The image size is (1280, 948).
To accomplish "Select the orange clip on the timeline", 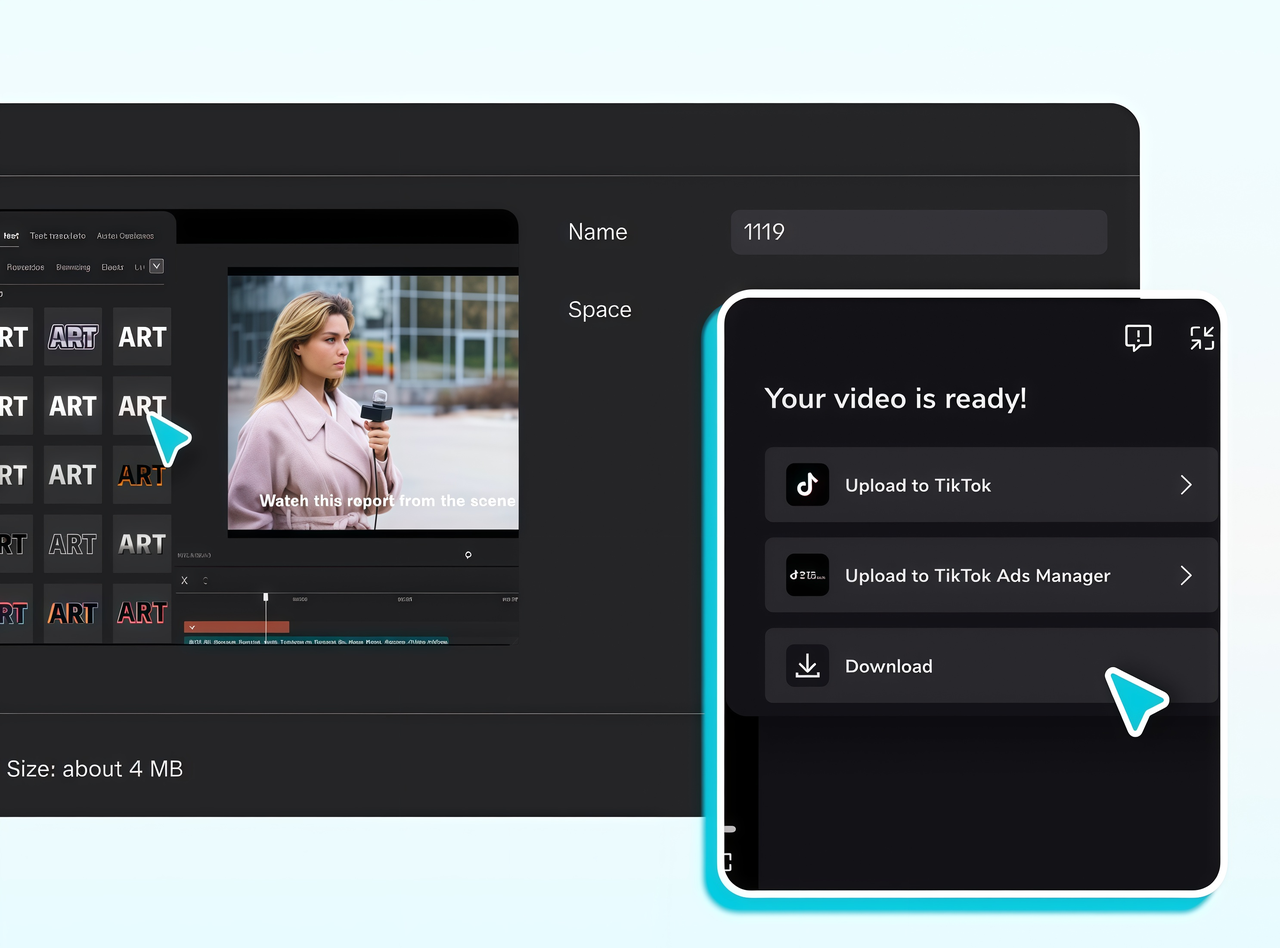I will pos(237,627).
